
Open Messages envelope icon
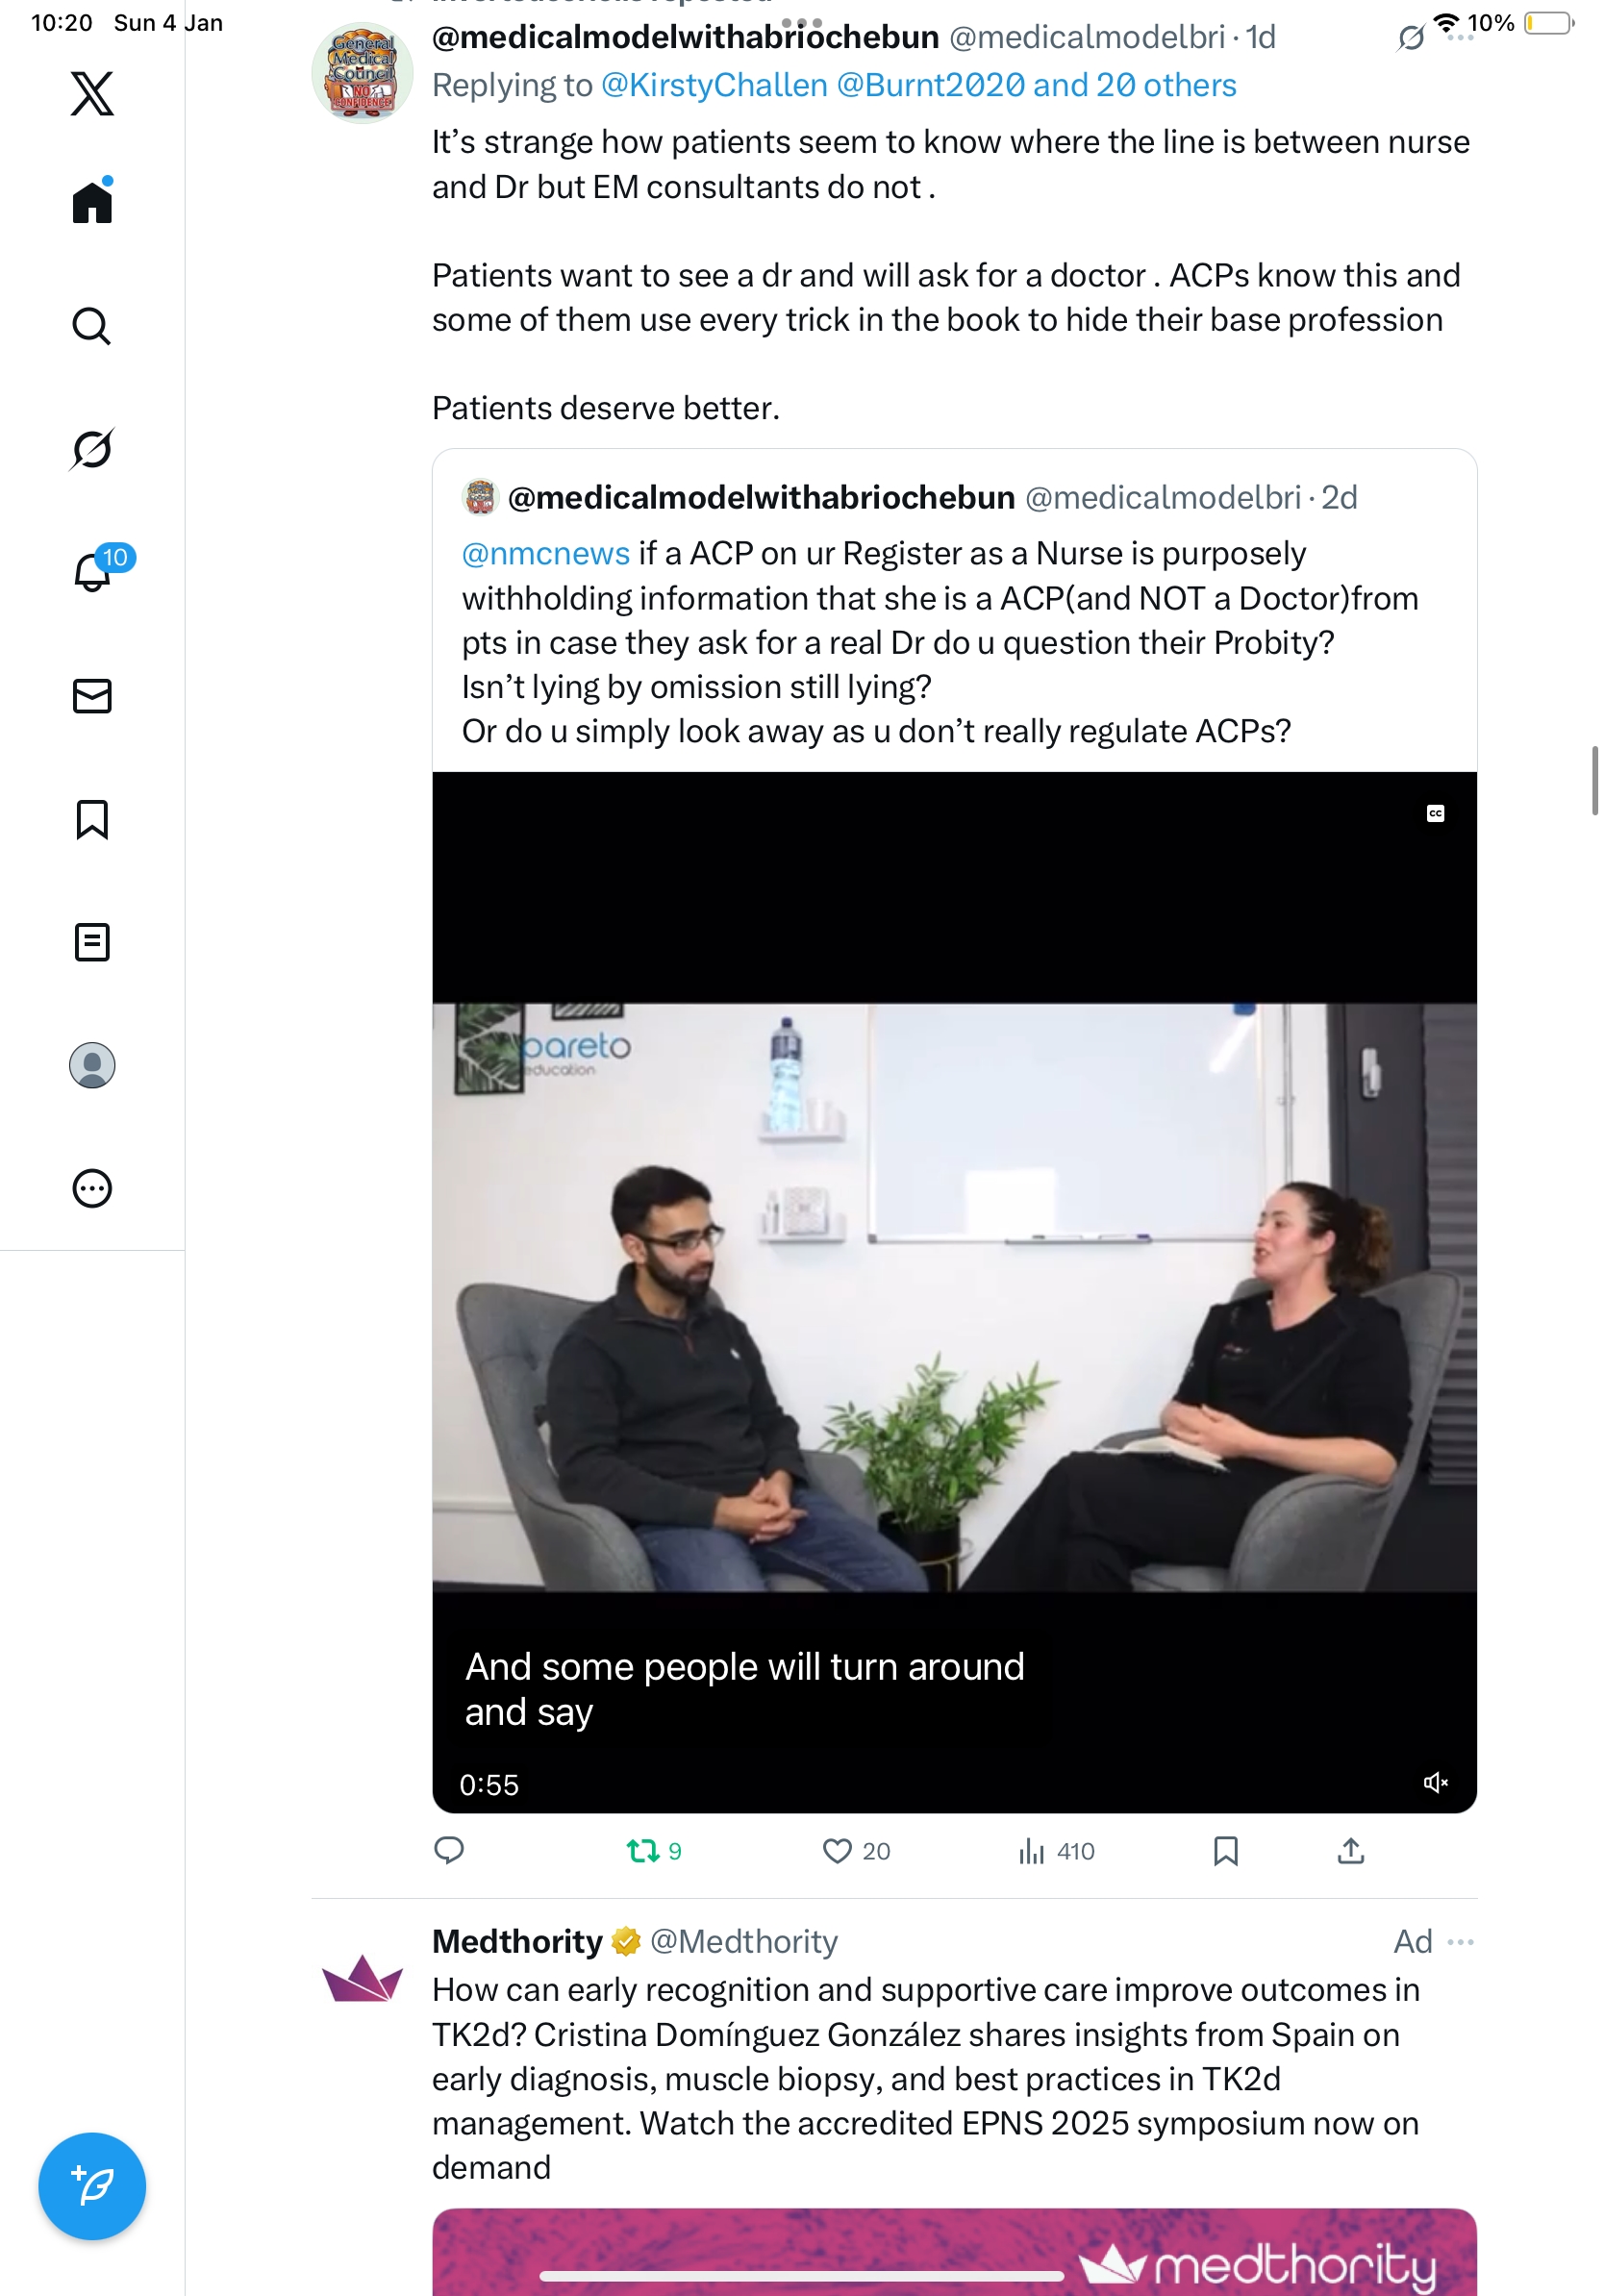92,696
